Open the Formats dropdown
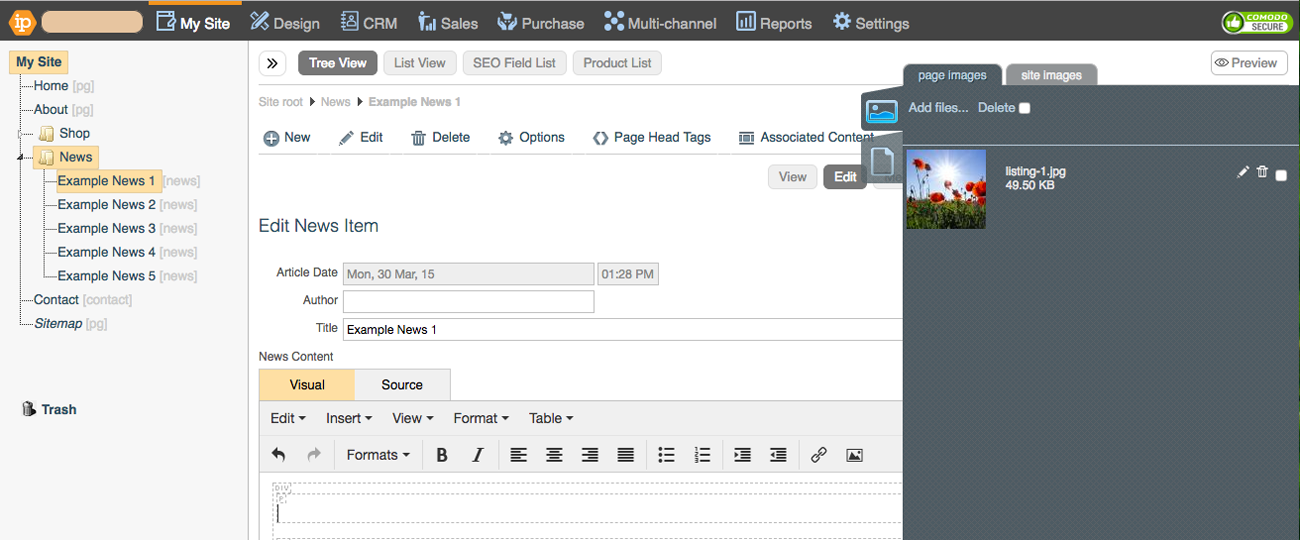The height and width of the screenshot is (540, 1300). [x=378, y=455]
